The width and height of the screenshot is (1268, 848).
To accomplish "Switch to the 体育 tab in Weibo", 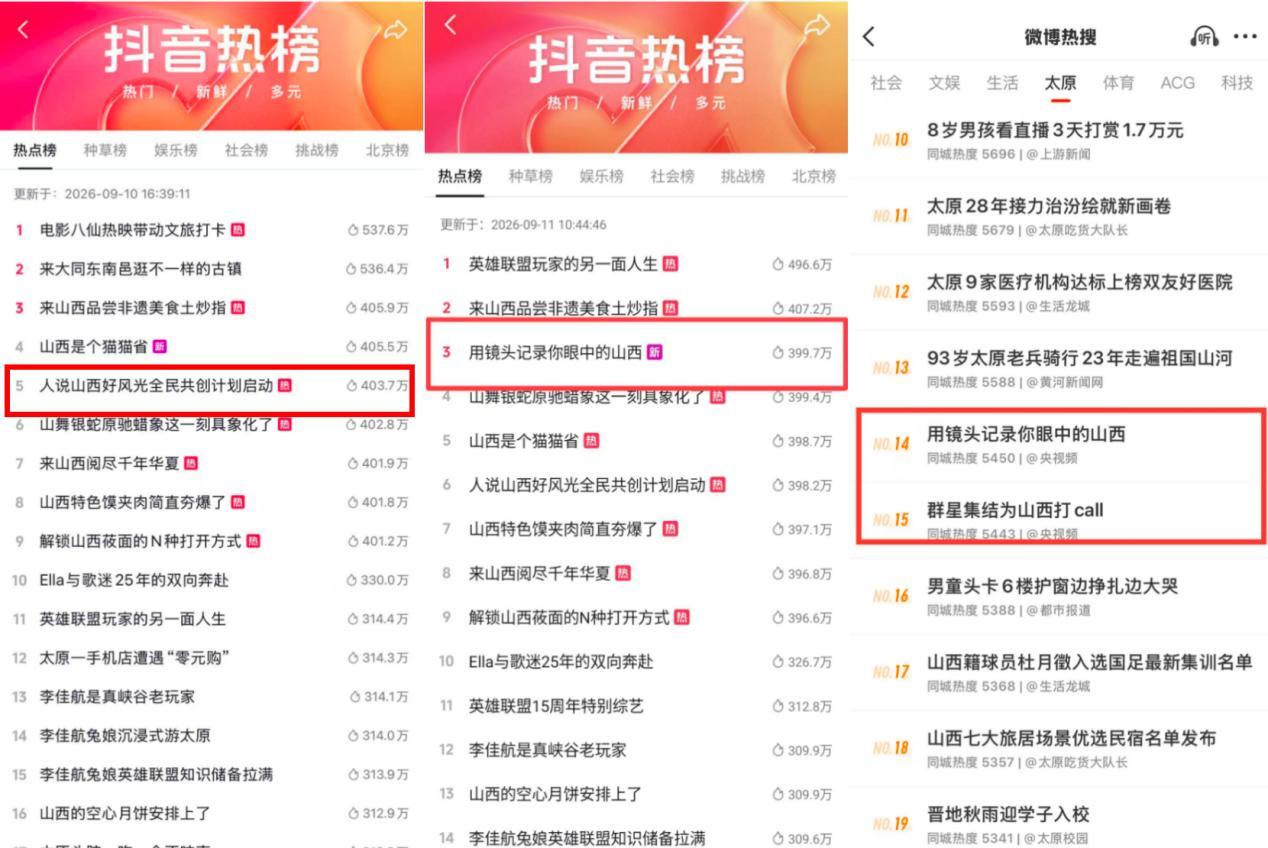I will coord(1118,83).
